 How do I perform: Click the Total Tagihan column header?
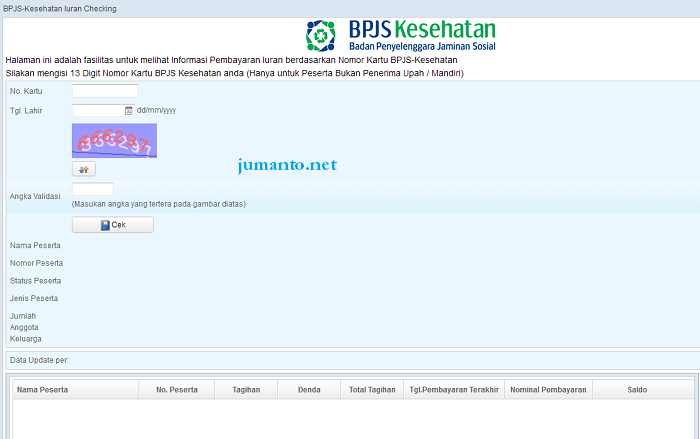[372, 390]
